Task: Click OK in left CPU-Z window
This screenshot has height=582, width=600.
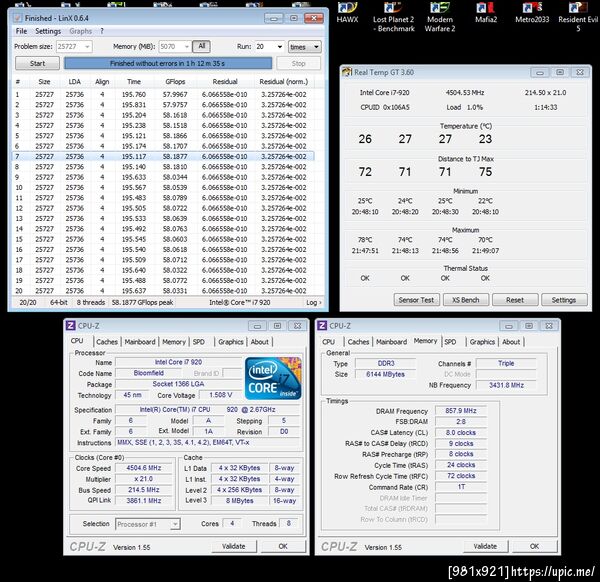Action: (x=283, y=546)
